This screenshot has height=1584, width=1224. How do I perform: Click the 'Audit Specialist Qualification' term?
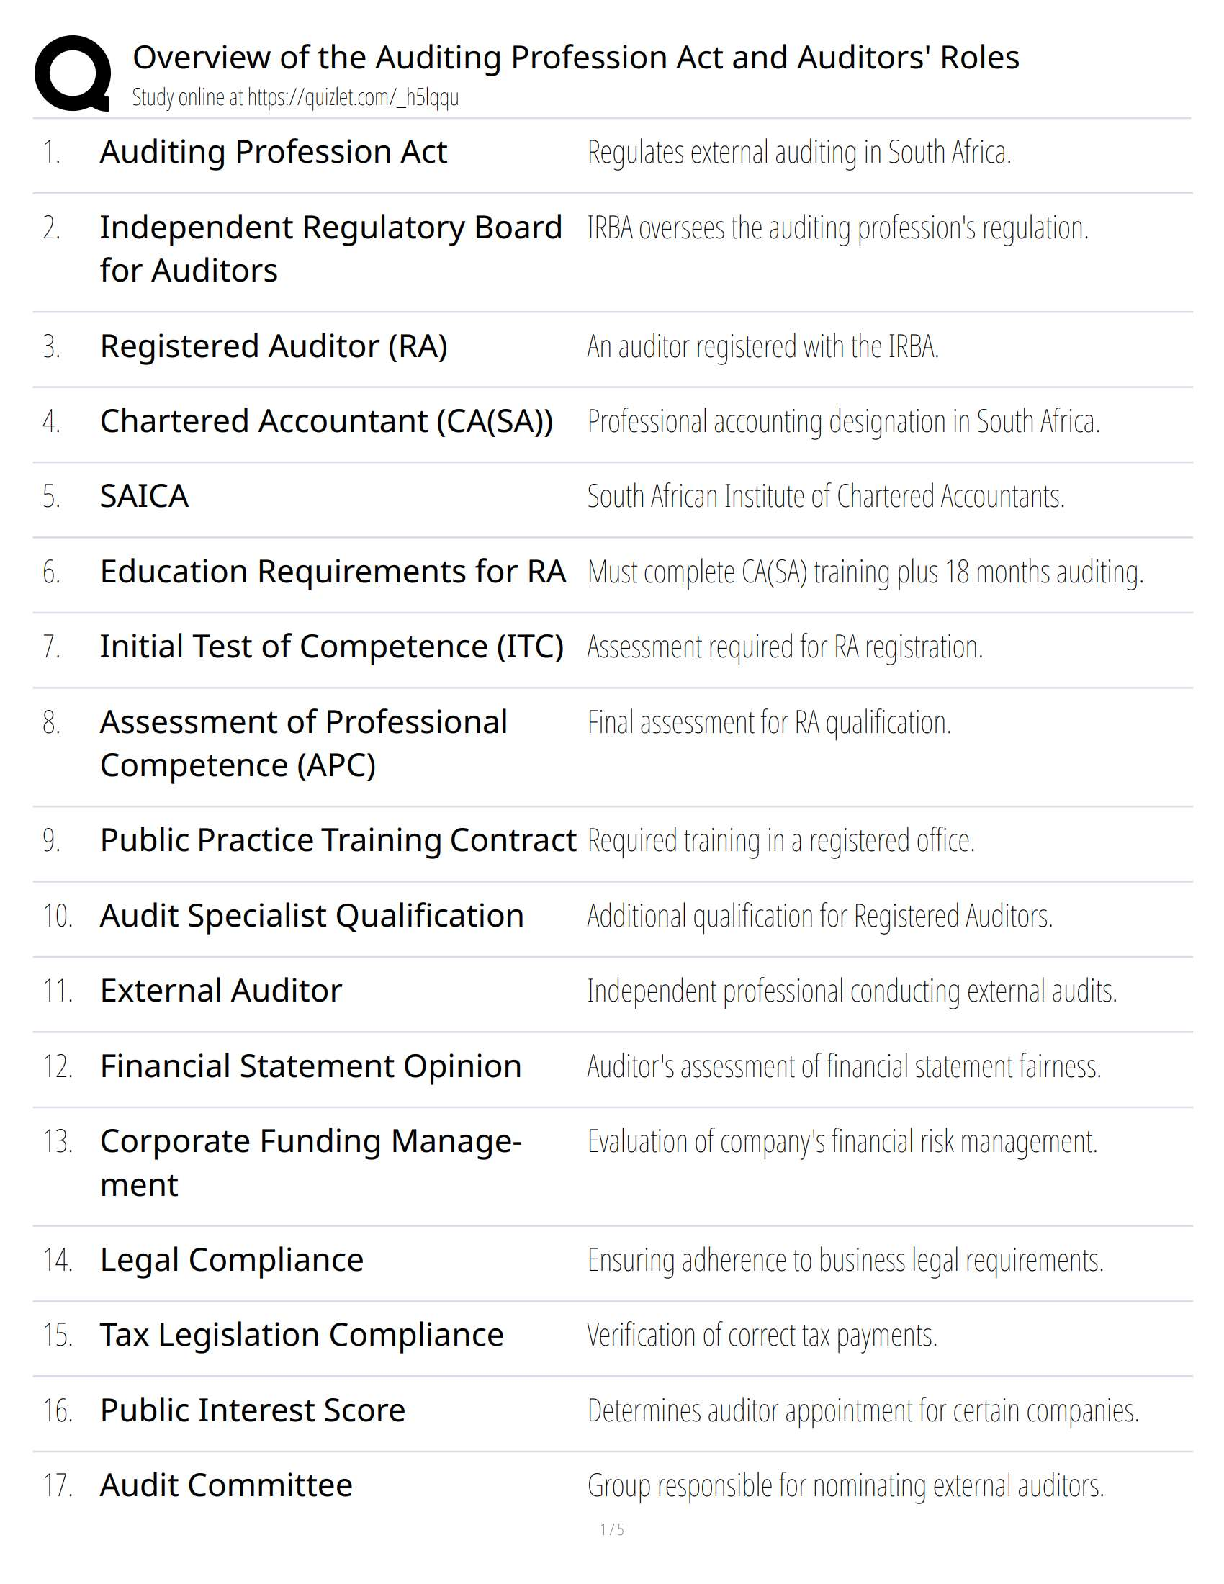point(311,915)
